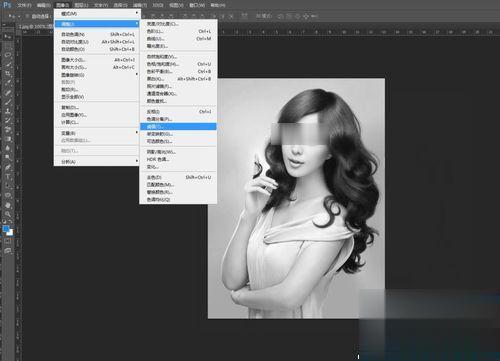500x361 pixels.
Task: Select the Eraser tool
Action: (x=8, y=129)
